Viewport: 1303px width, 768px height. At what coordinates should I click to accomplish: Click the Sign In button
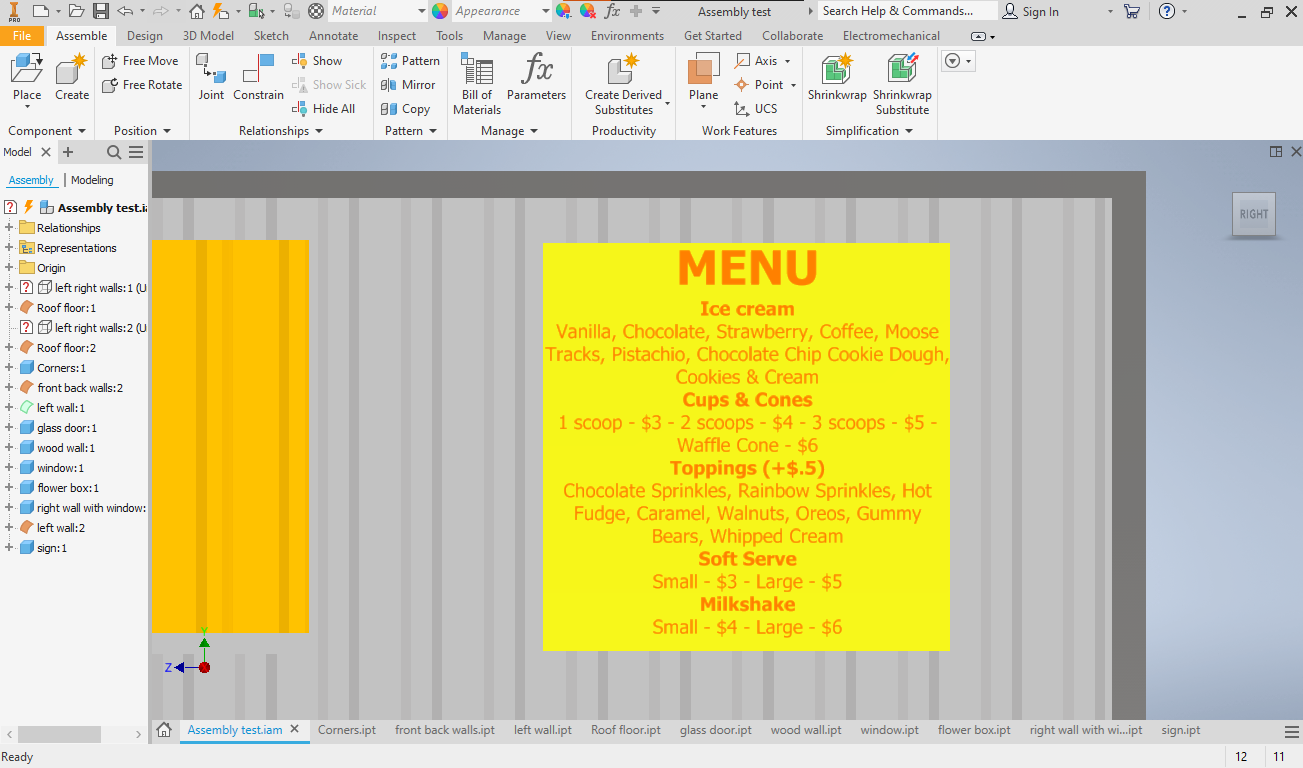coord(1031,11)
